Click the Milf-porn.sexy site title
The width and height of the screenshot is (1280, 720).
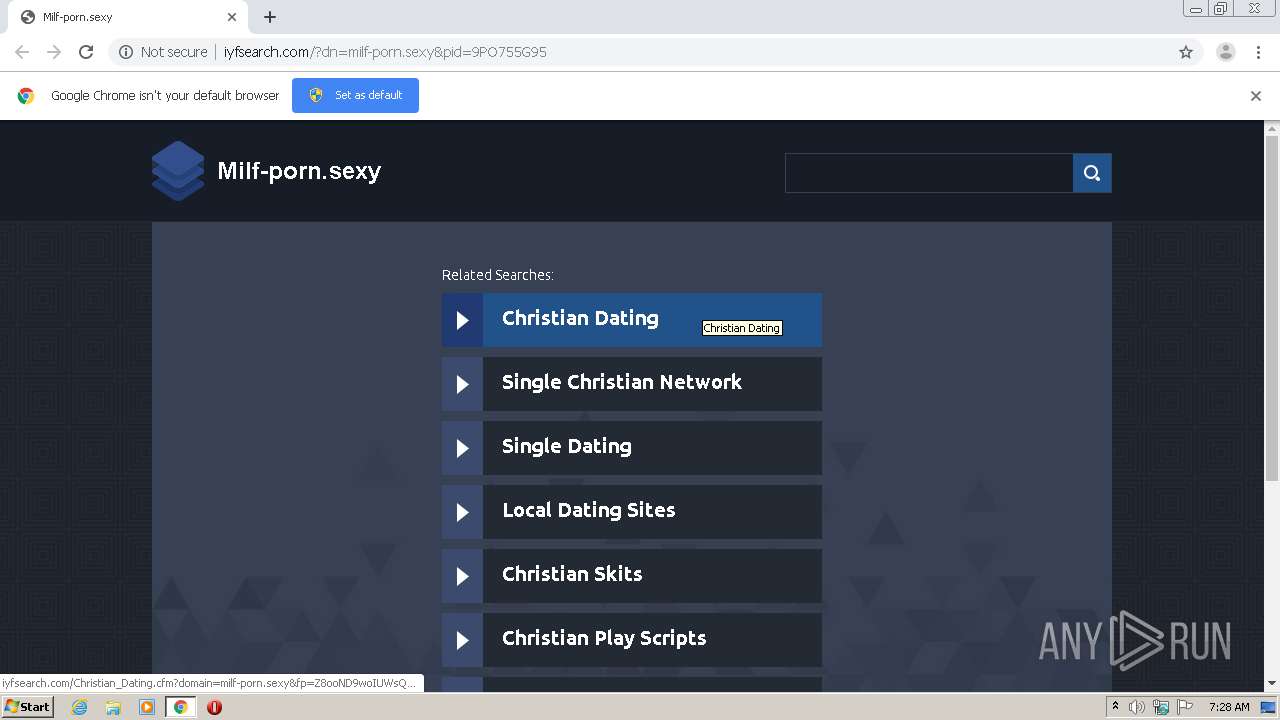click(x=299, y=171)
